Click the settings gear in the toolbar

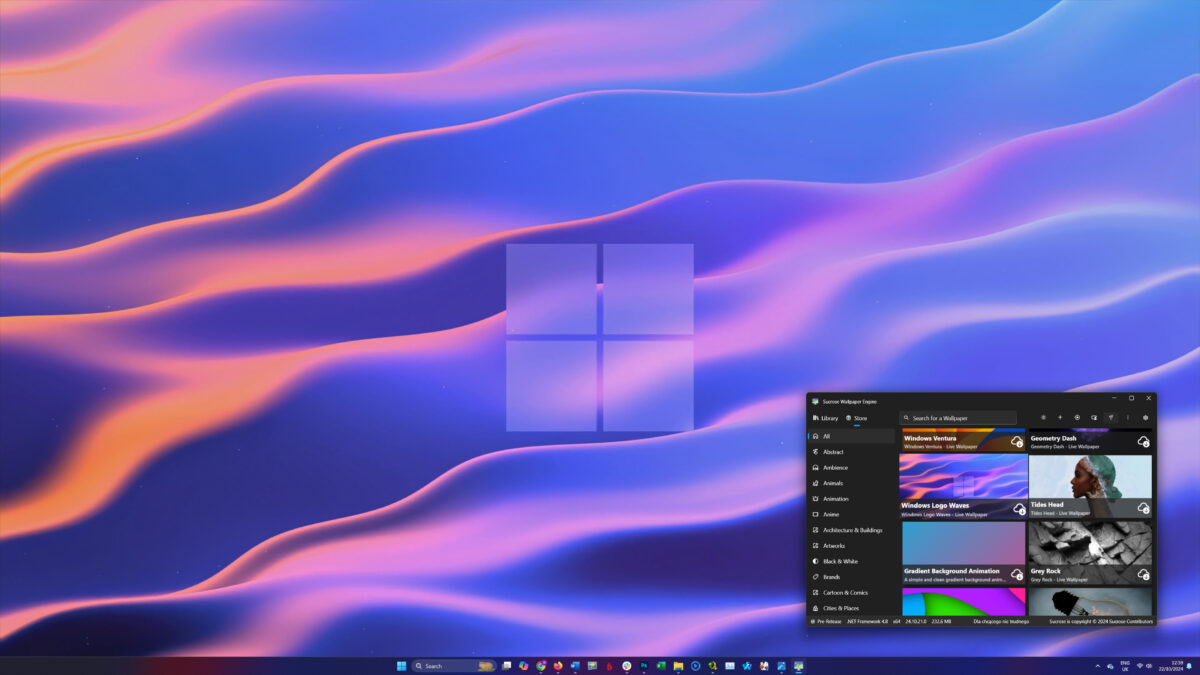point(1145,418)
